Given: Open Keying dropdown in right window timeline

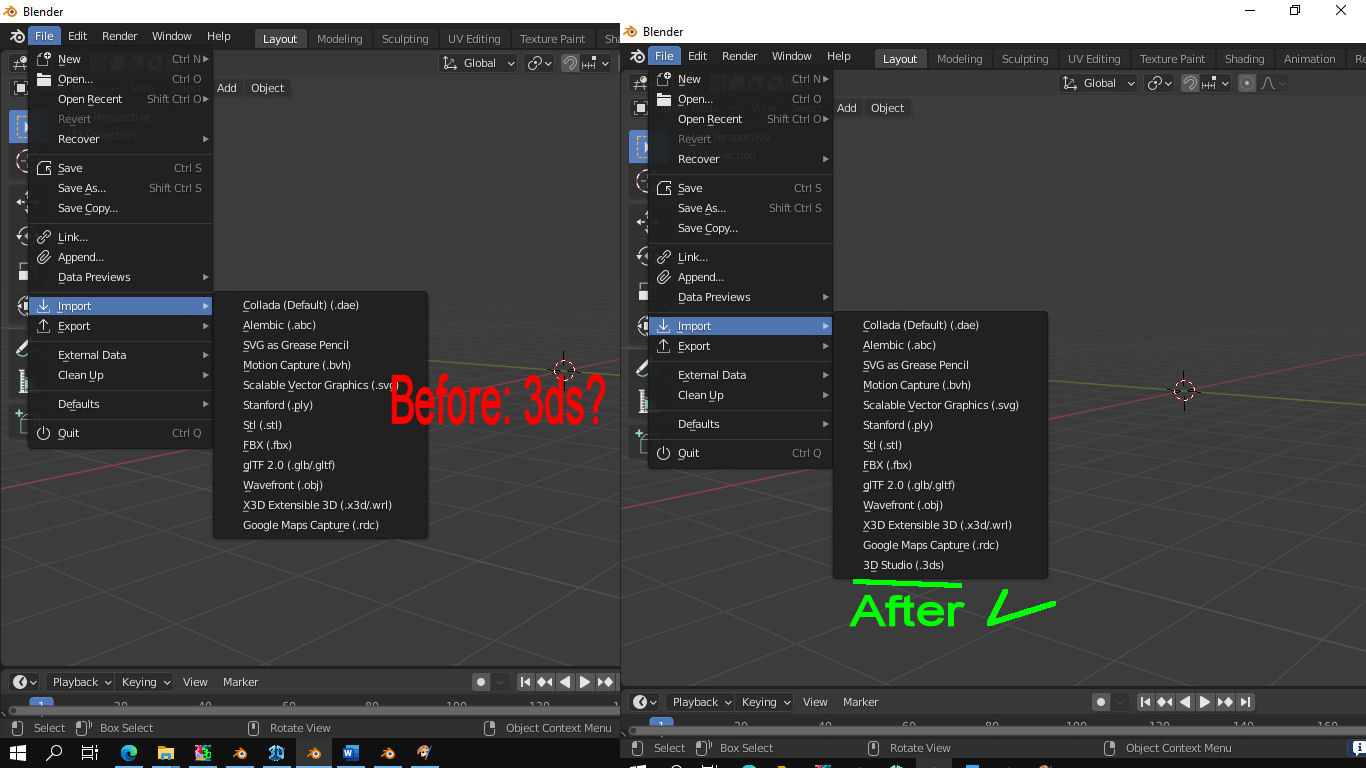Looking at the screenshot, I should (765, 702).
